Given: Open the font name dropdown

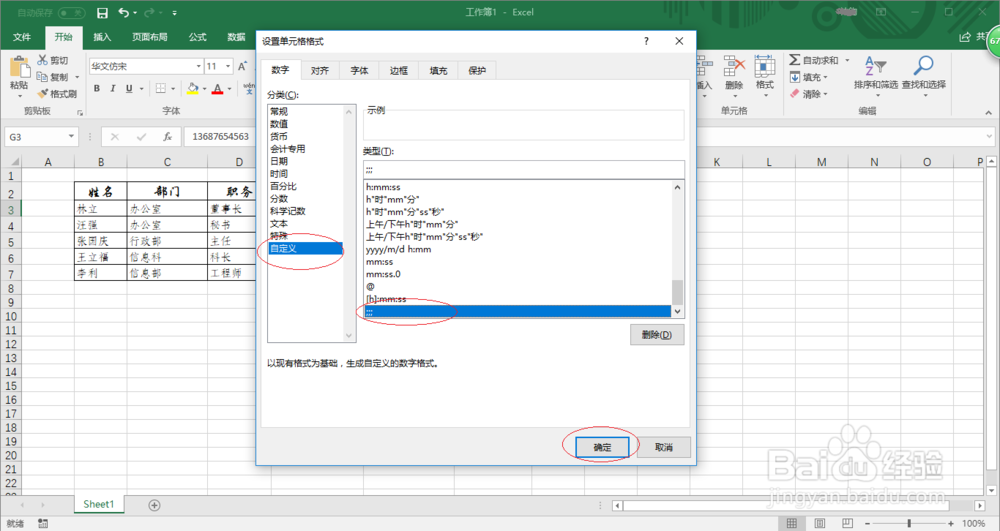Looking at the screenshot, I should [x=198, y=66].
